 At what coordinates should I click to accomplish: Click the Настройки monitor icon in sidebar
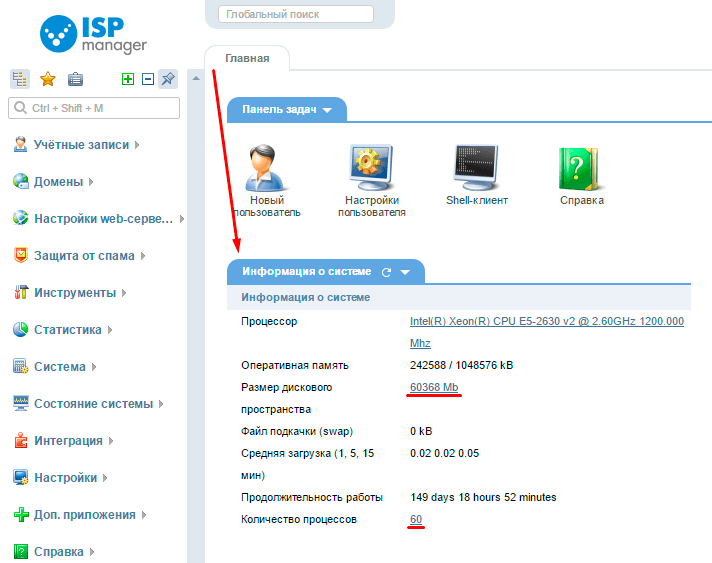point(20,478)
